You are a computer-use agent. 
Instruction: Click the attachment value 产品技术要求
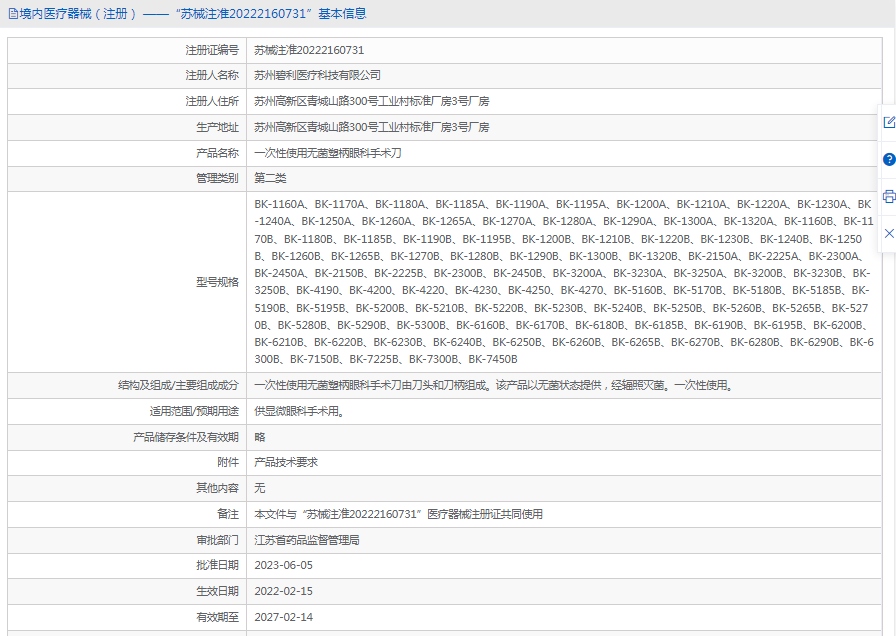[x=286, y=463]
